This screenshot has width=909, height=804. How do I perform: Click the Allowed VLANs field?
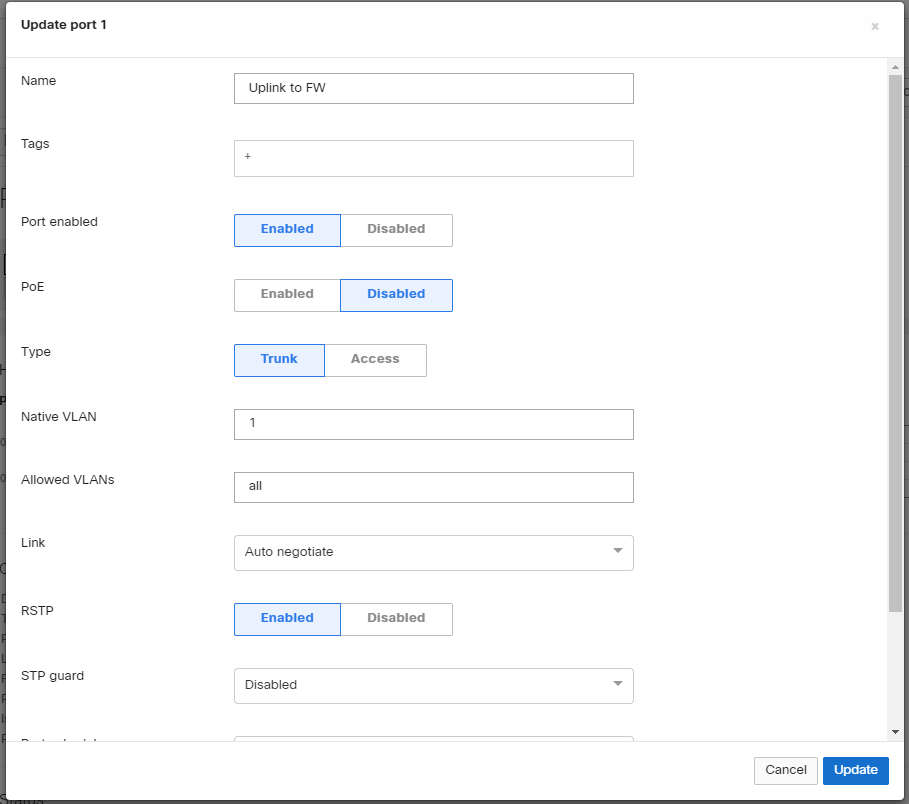pyautogui.click(x=433, y=487)
